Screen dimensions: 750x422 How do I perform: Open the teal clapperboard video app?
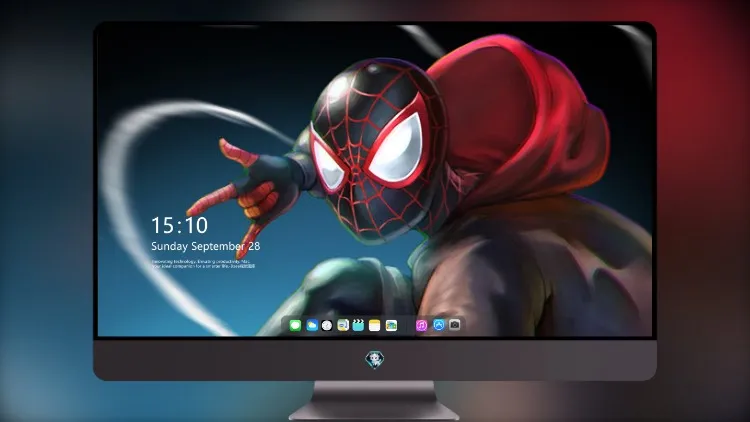coord(358,326)
